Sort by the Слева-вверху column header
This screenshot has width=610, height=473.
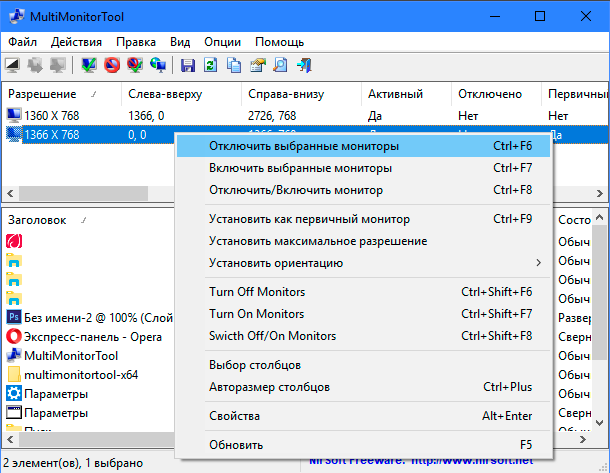click(x=181, y=94)
